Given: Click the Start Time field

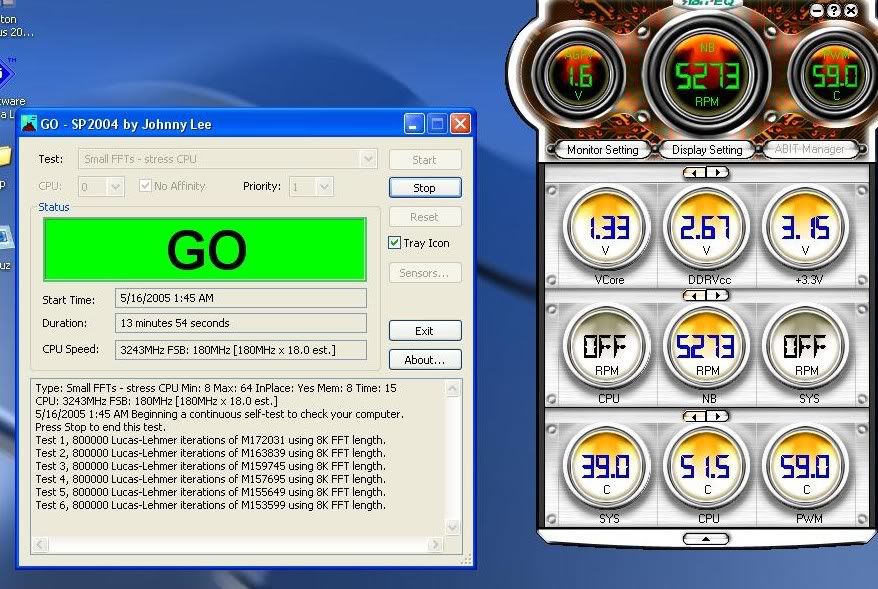Looking at the screenshot, I should coord(241,298).
